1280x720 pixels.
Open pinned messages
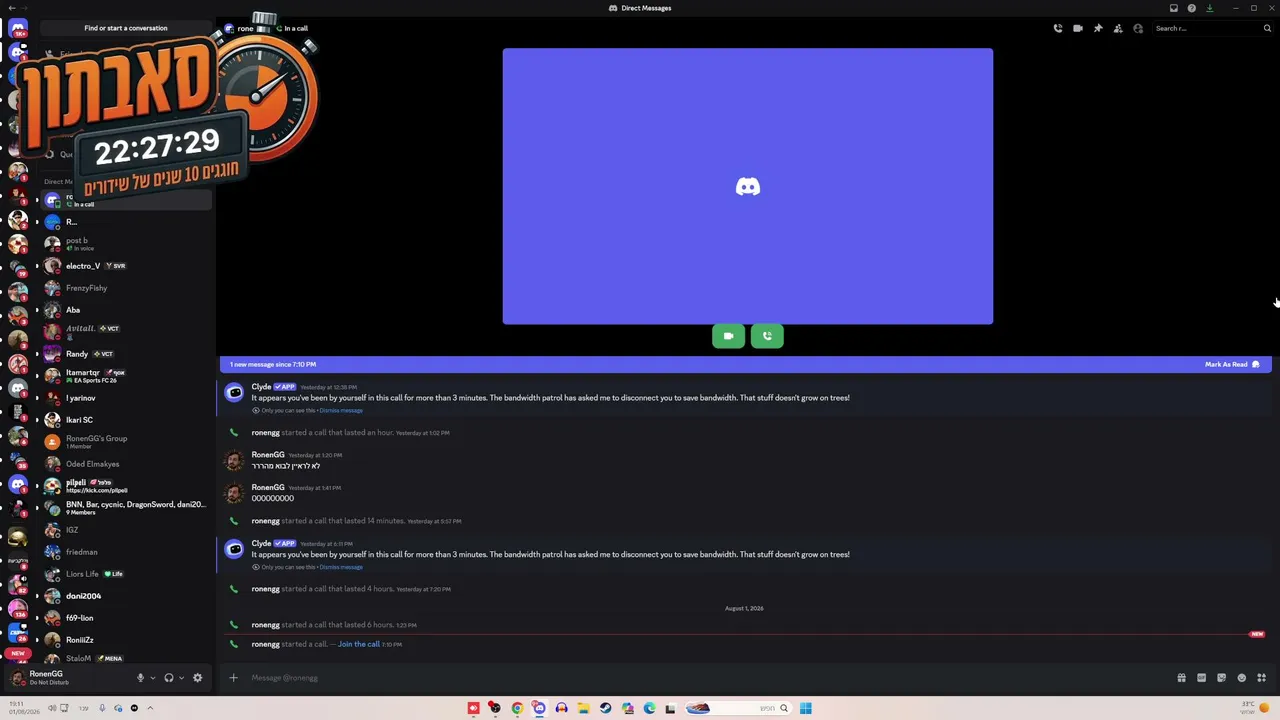(x=1098, y=28)
